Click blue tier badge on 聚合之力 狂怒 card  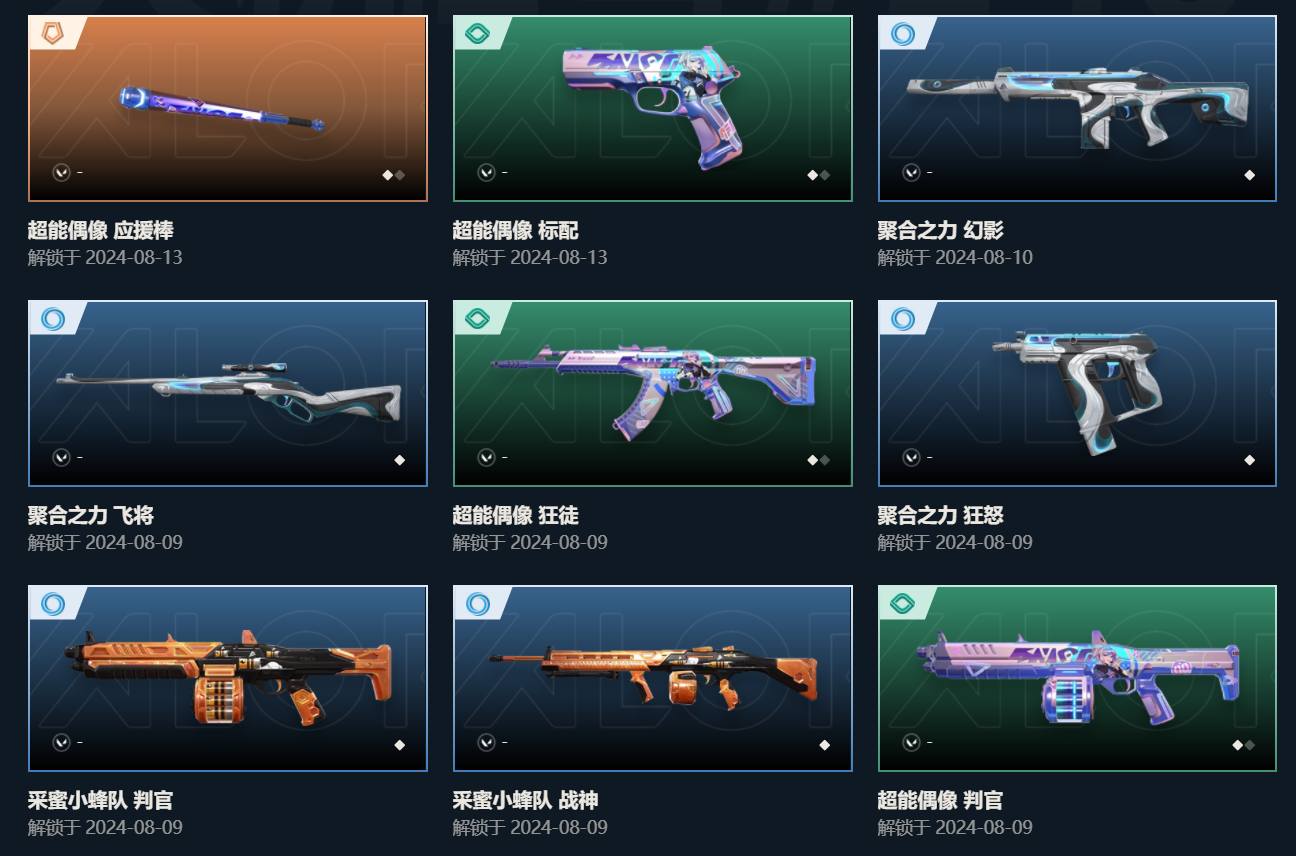pos(903,319)
